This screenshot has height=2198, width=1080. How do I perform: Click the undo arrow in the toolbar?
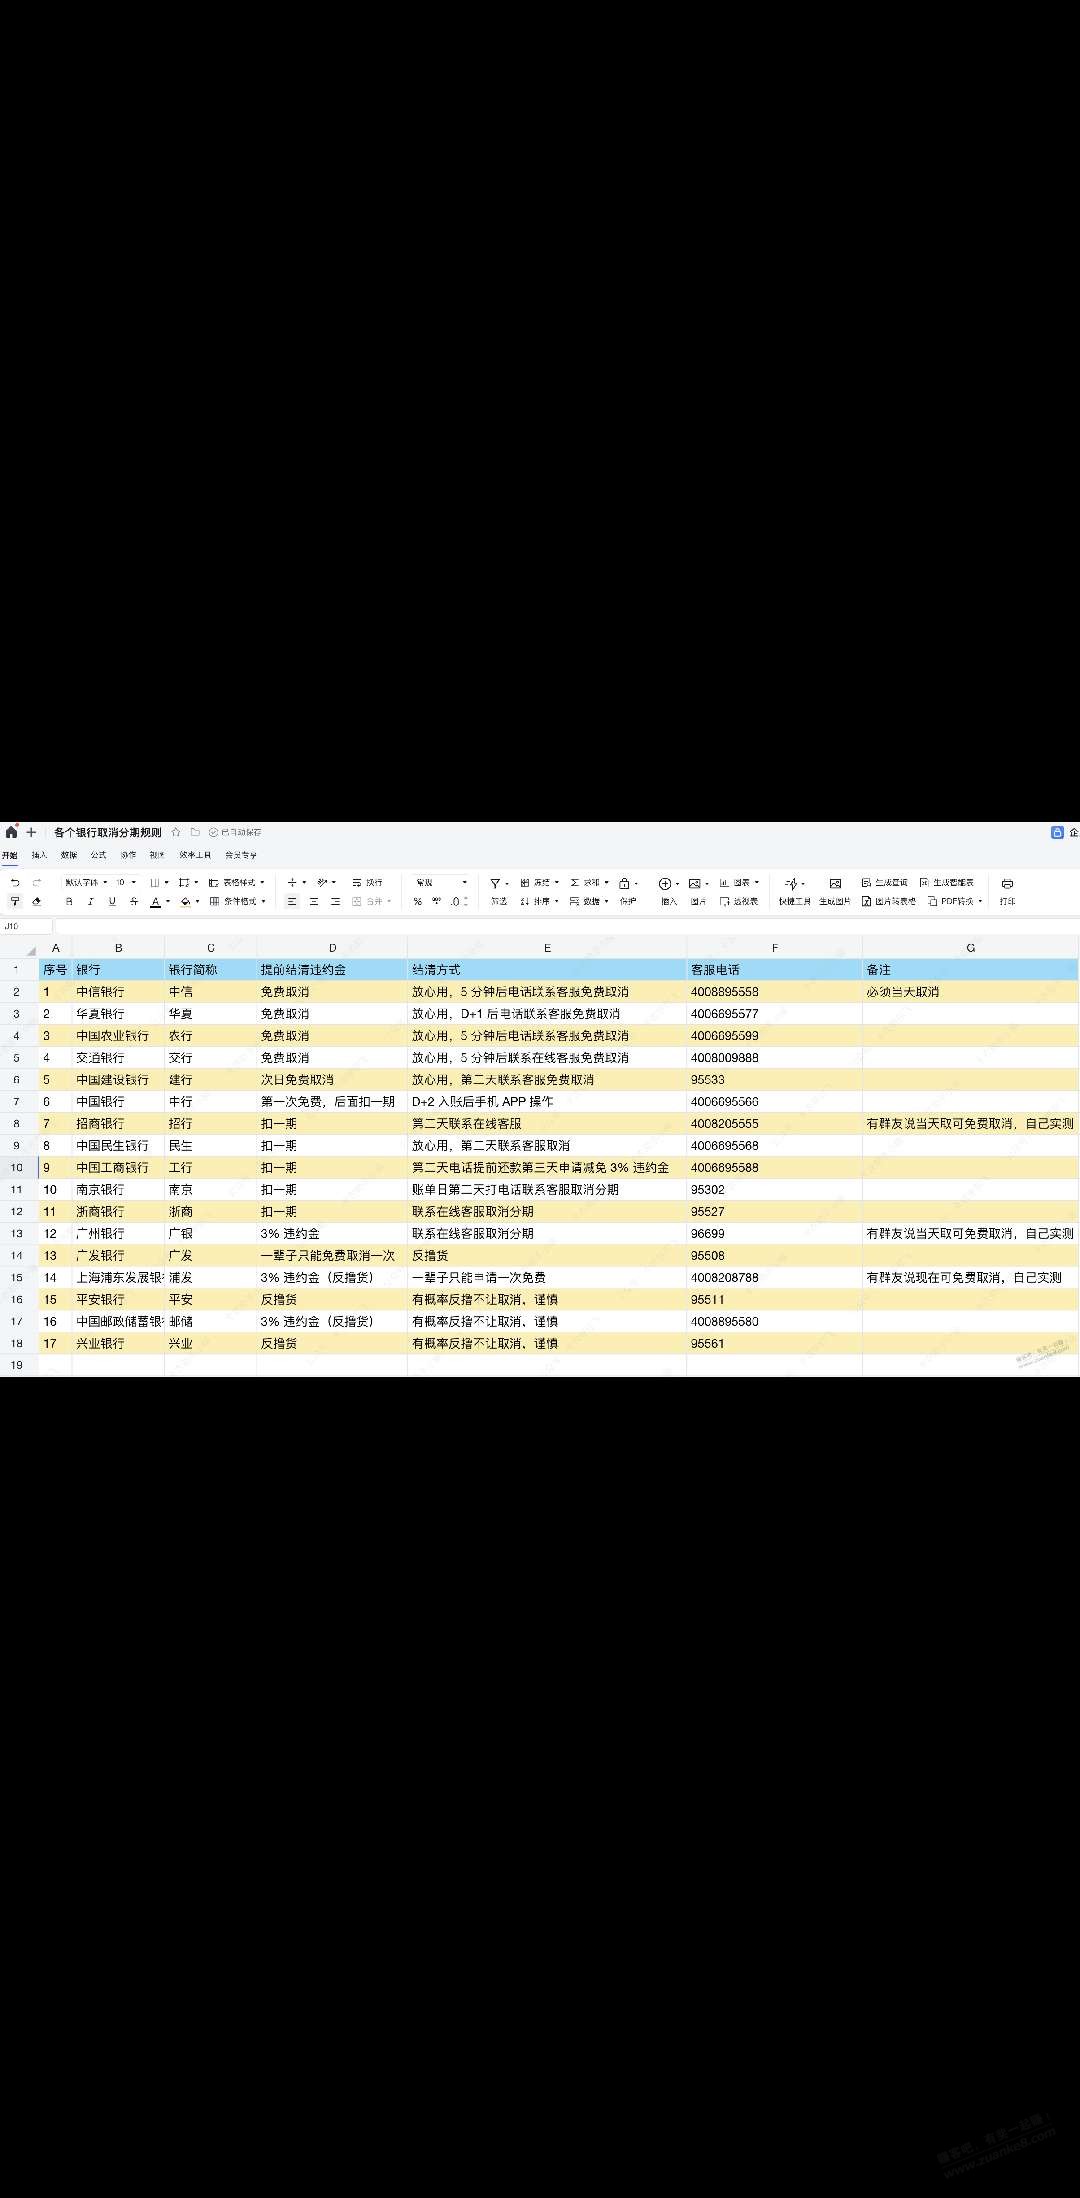15,883
